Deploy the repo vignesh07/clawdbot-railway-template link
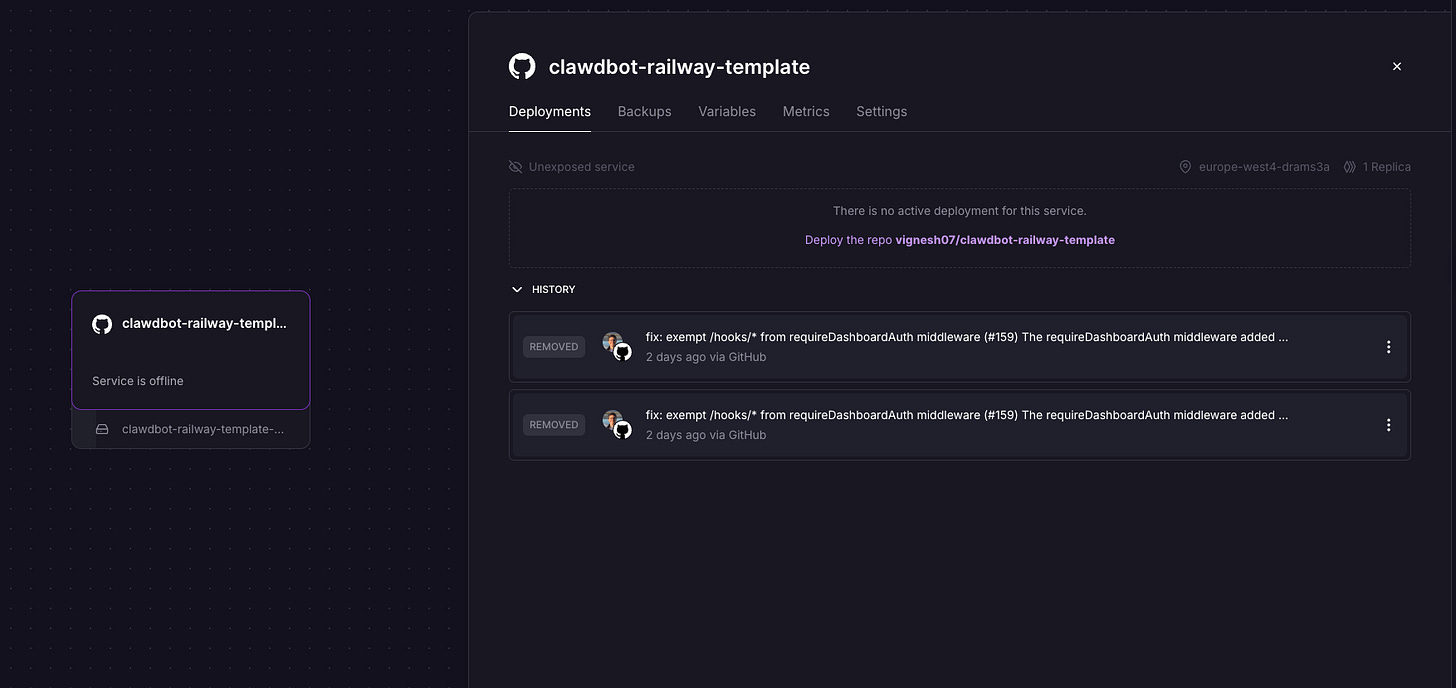 (x=960, y=240)
